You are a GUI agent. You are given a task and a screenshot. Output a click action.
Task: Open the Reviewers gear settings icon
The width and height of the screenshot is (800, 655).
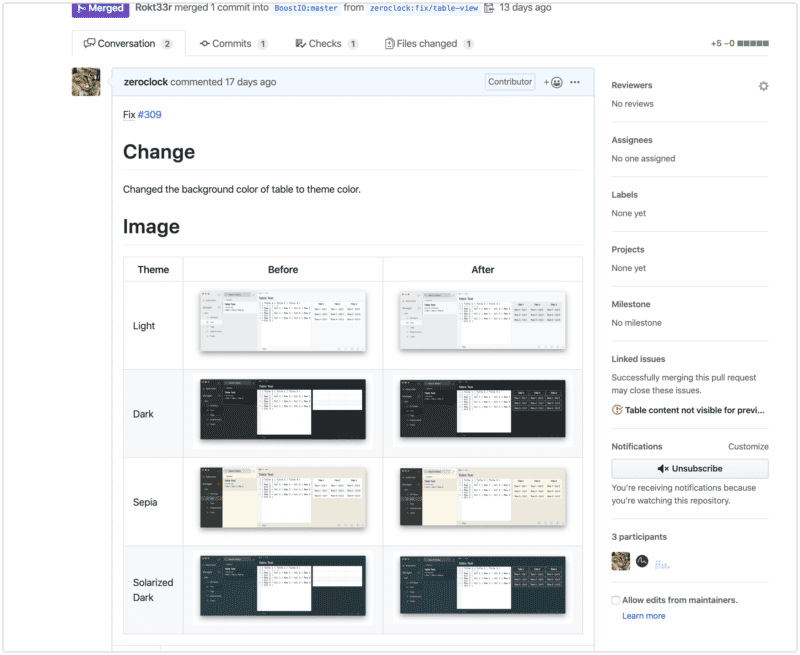pos(763,86)
